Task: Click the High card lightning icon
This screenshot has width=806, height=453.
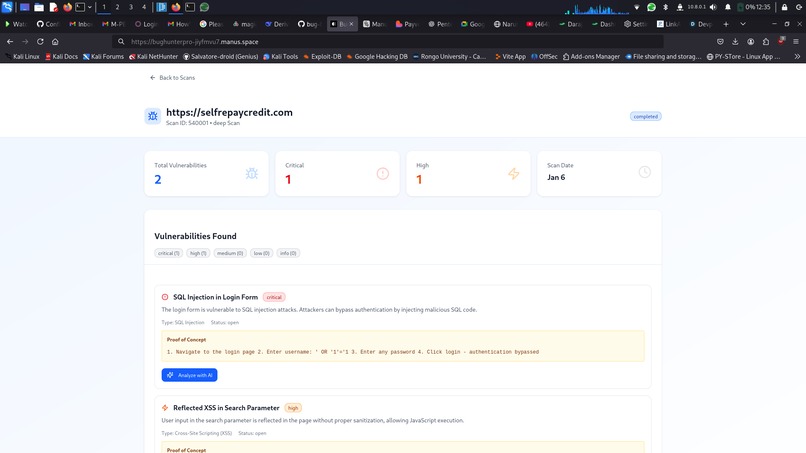Action: 514,173
